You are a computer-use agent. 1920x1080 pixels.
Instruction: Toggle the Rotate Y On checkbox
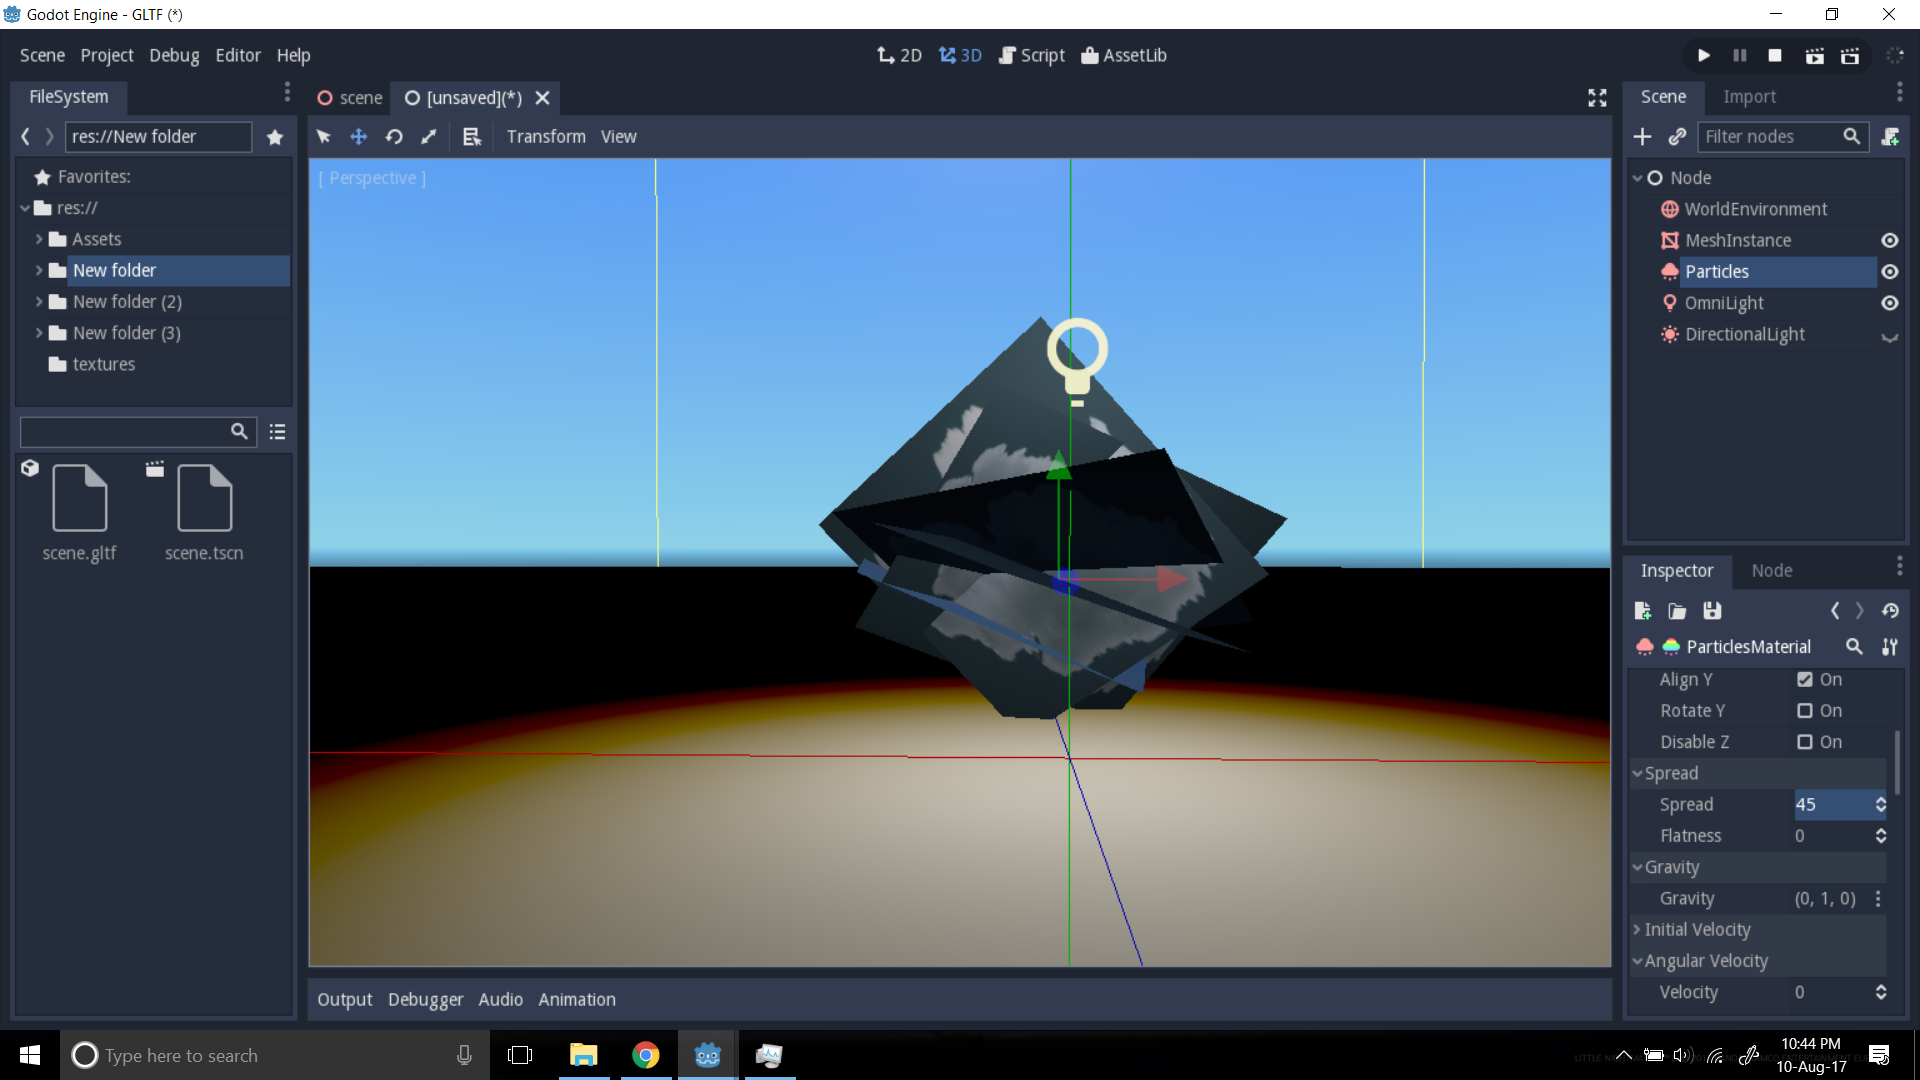click(x=1805, y=711)
